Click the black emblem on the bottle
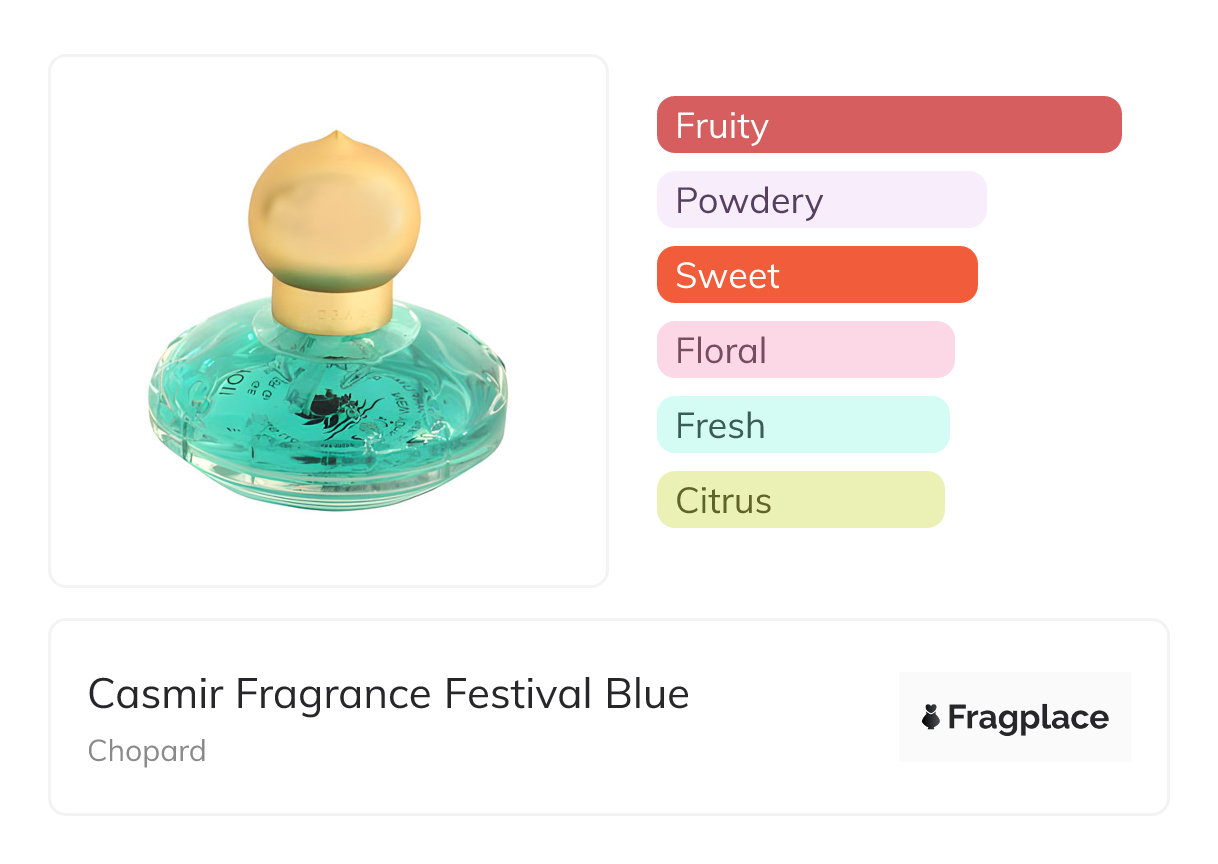 click(x=335, y=410)
